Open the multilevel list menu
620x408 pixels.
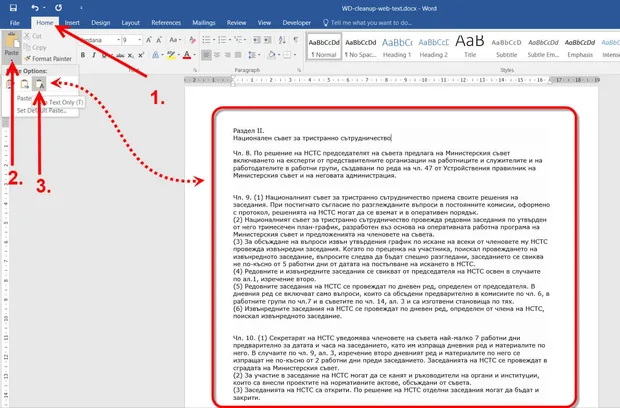[x=238, y=40]
